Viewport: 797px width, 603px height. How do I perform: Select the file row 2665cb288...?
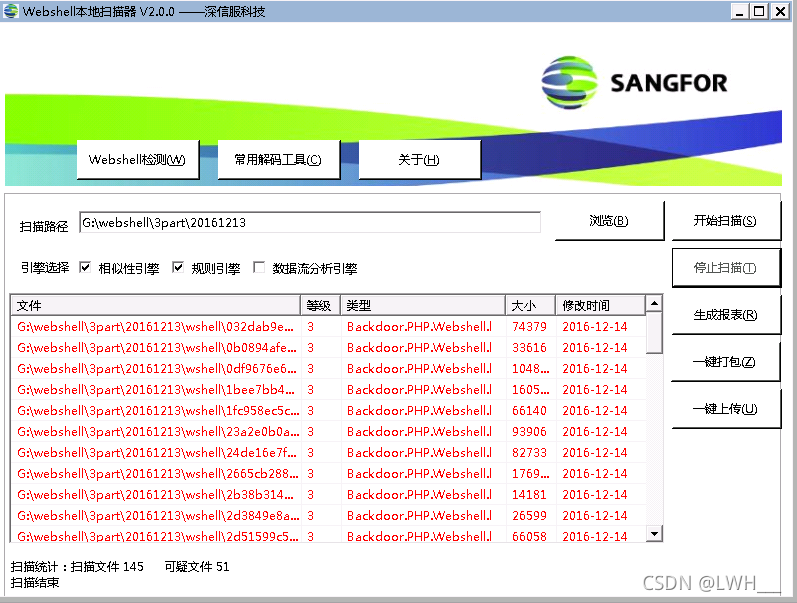pos(328,474)
